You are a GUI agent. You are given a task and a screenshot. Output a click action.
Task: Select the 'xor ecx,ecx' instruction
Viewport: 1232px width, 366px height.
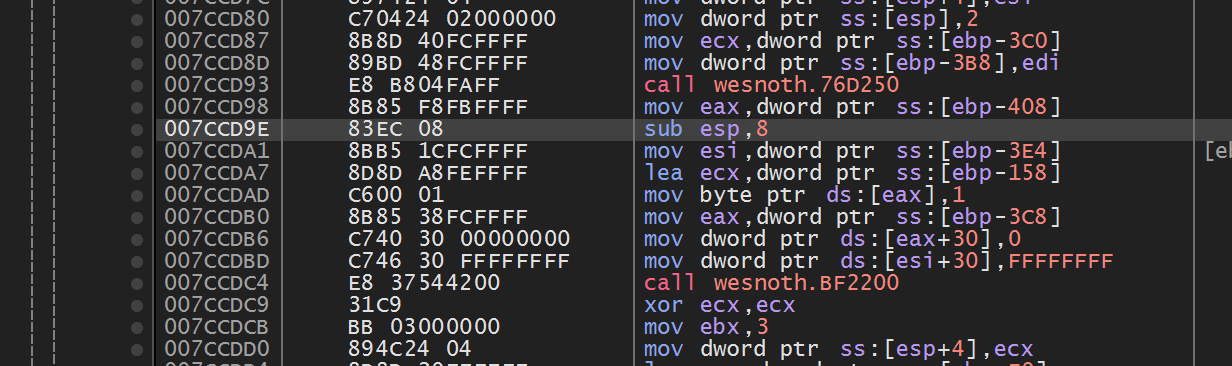[x=720, y=305]
